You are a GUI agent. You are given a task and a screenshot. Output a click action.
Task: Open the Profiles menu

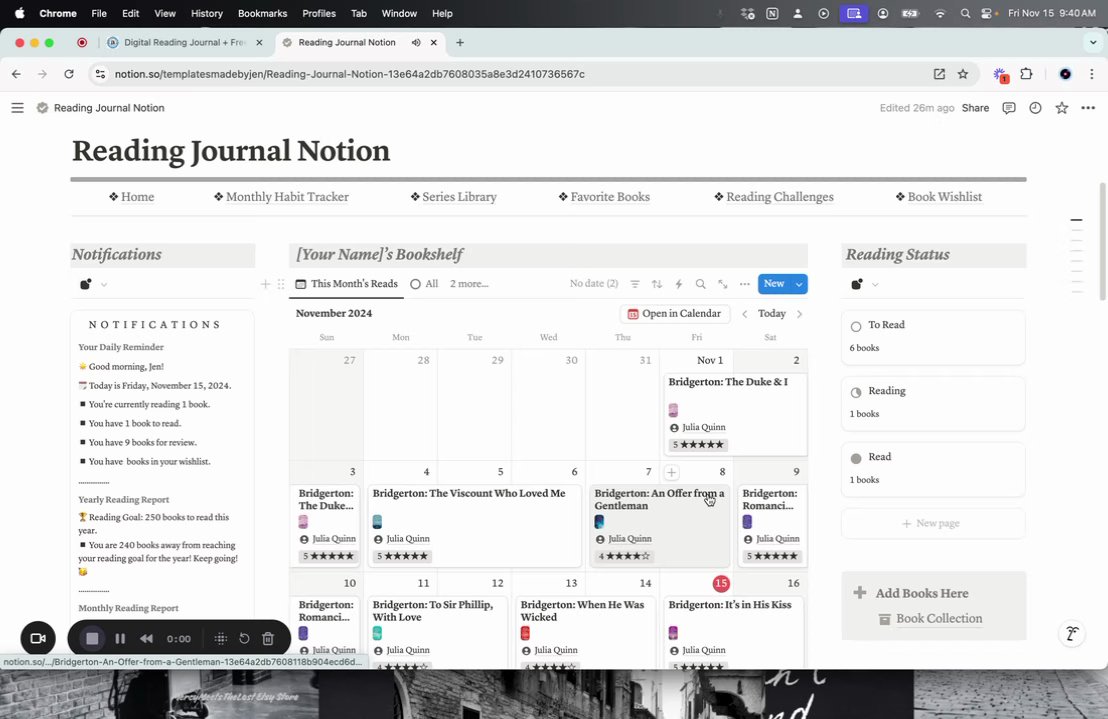tap(319, 13)
